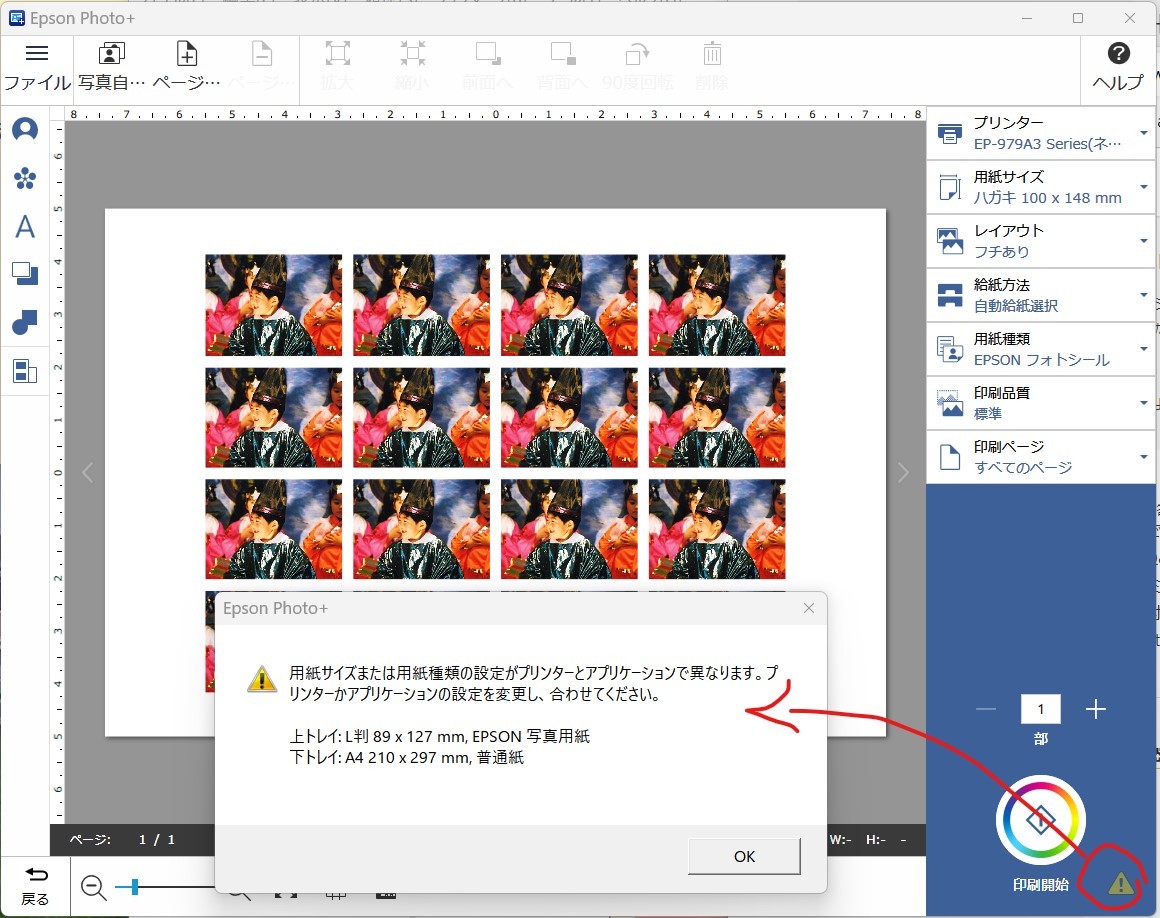
Task: Decrease copies with the minus button
Action: point(986,709)
